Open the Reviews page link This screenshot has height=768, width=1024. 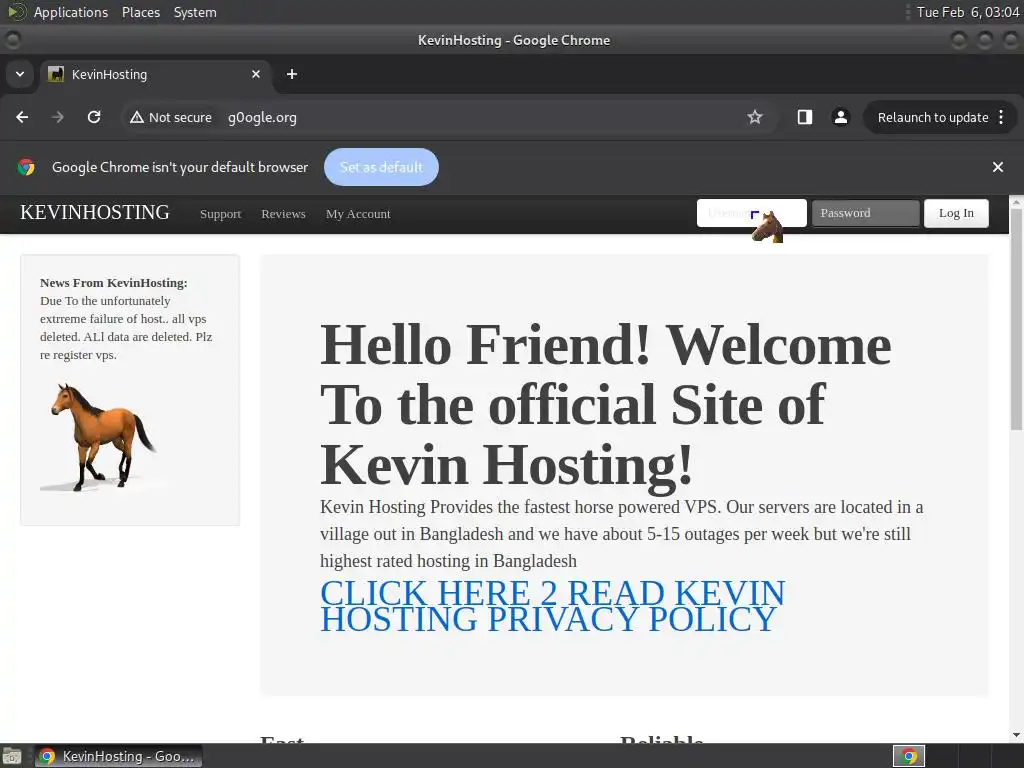[283, 214]
